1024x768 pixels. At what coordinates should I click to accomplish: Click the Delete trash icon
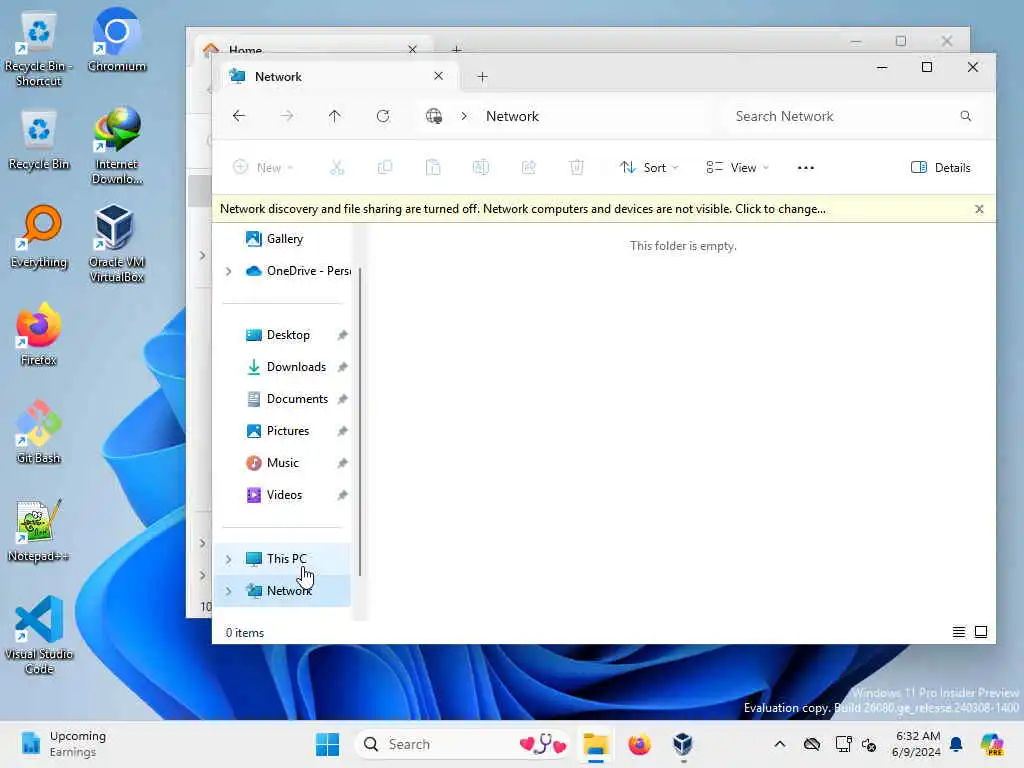pos(577,168)
